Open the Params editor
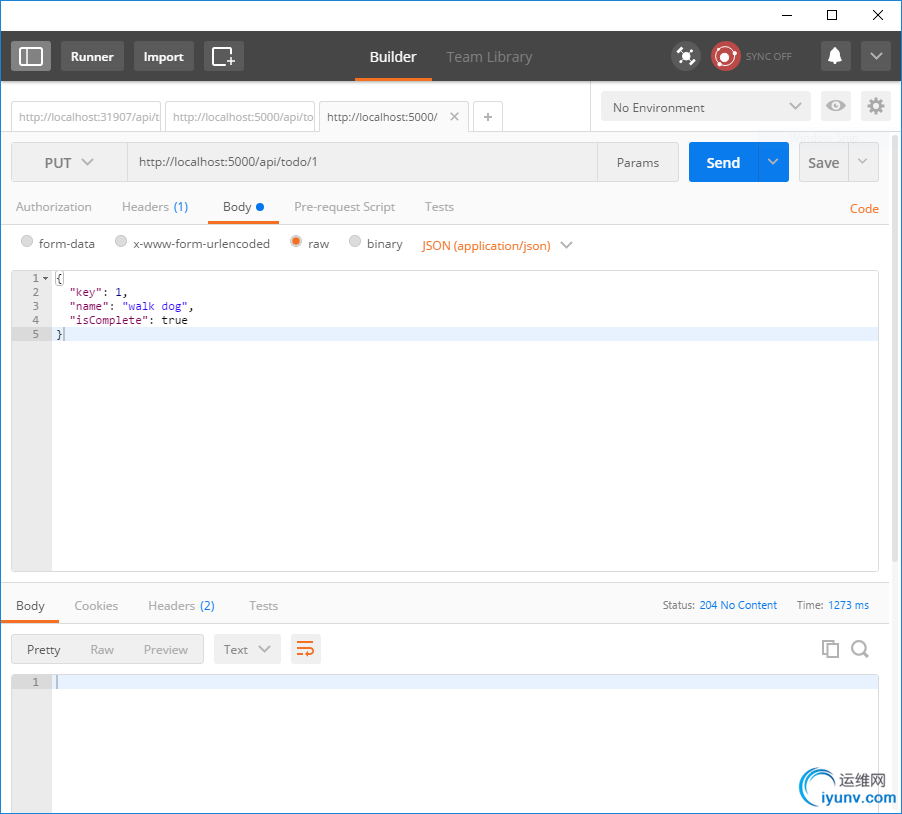 [x=637, y=162]
